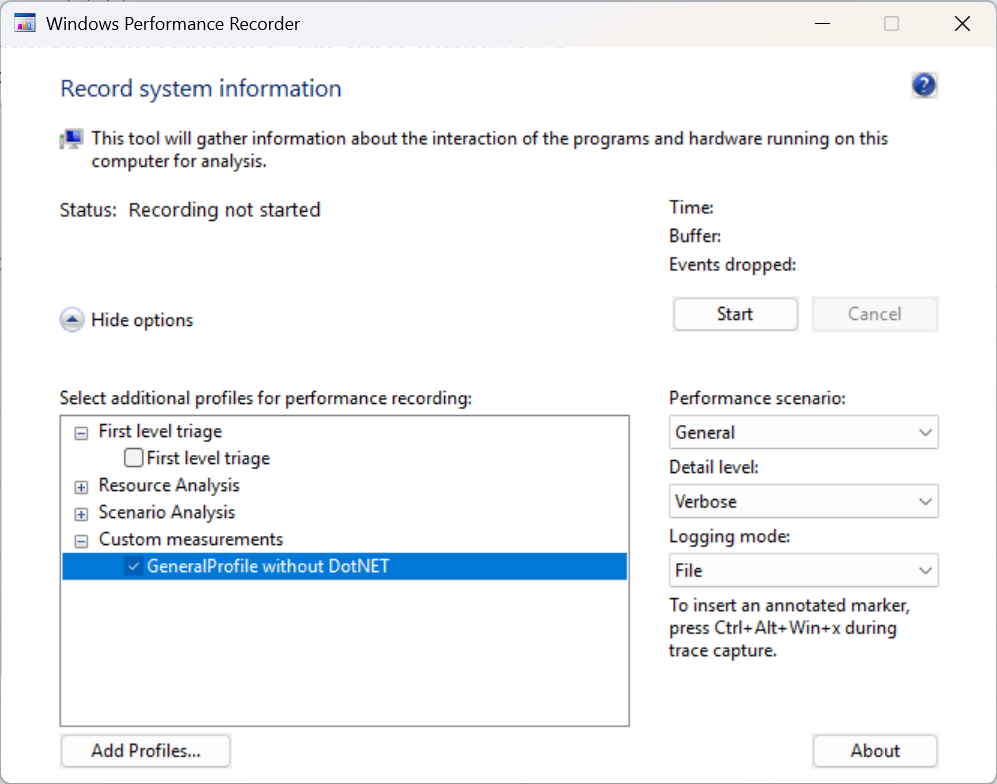
Task: Select the Resource Analysis label in tree
Action: pyautogui.click(x=169, y=486)
